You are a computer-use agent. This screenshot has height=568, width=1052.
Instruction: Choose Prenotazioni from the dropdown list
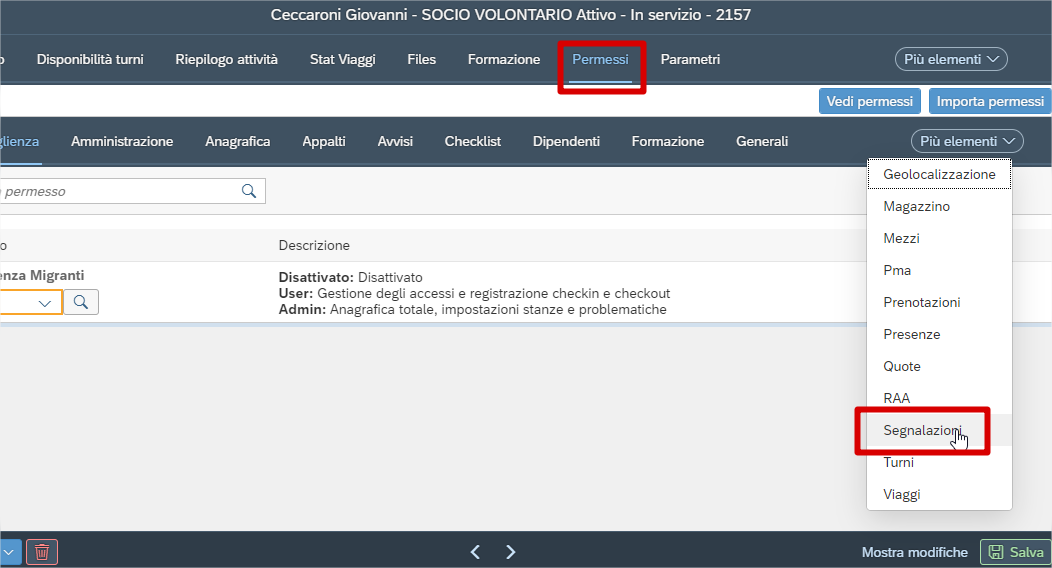click(939, 302)
